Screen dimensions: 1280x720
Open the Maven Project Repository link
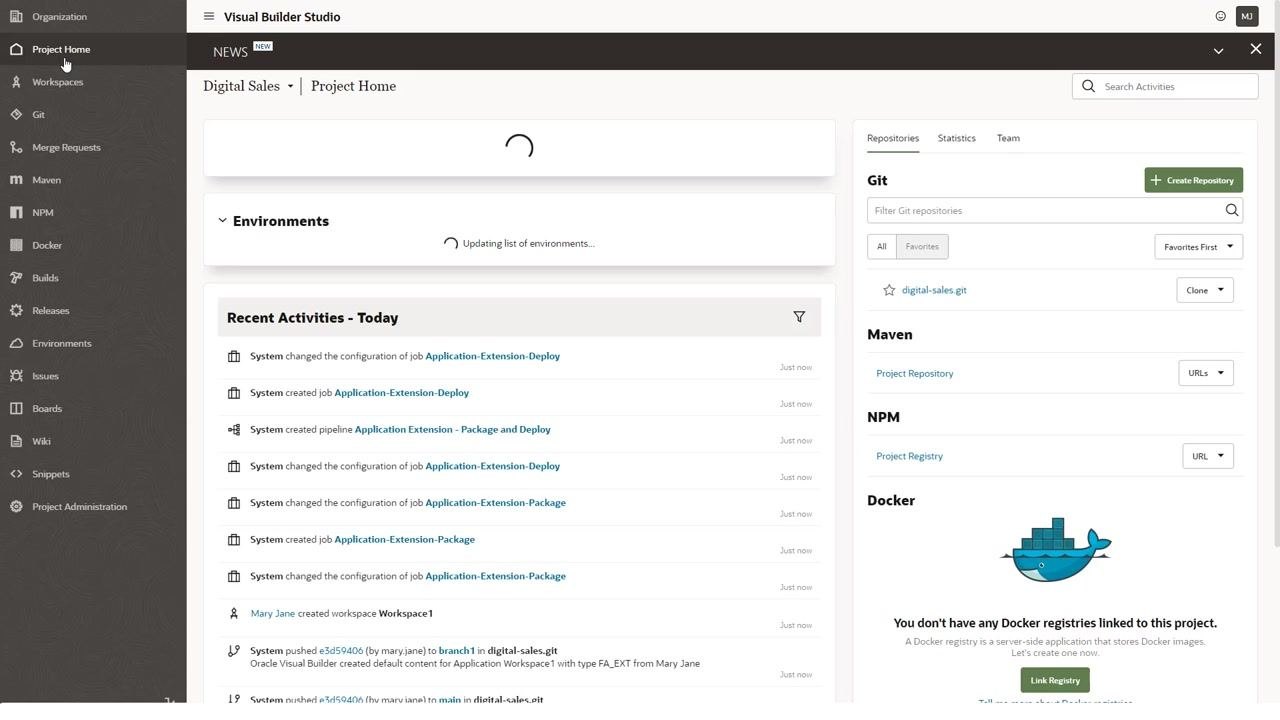tap(915, 373)
